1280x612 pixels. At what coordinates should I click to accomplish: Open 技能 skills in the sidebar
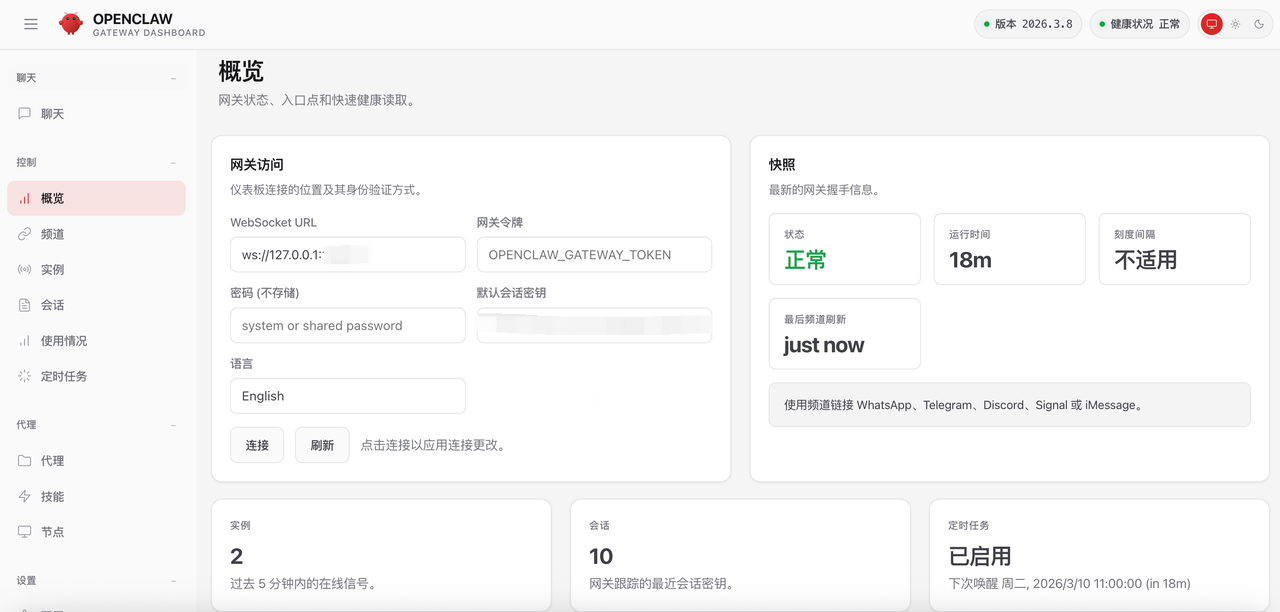pyautogui.click(x=52, y=497)
